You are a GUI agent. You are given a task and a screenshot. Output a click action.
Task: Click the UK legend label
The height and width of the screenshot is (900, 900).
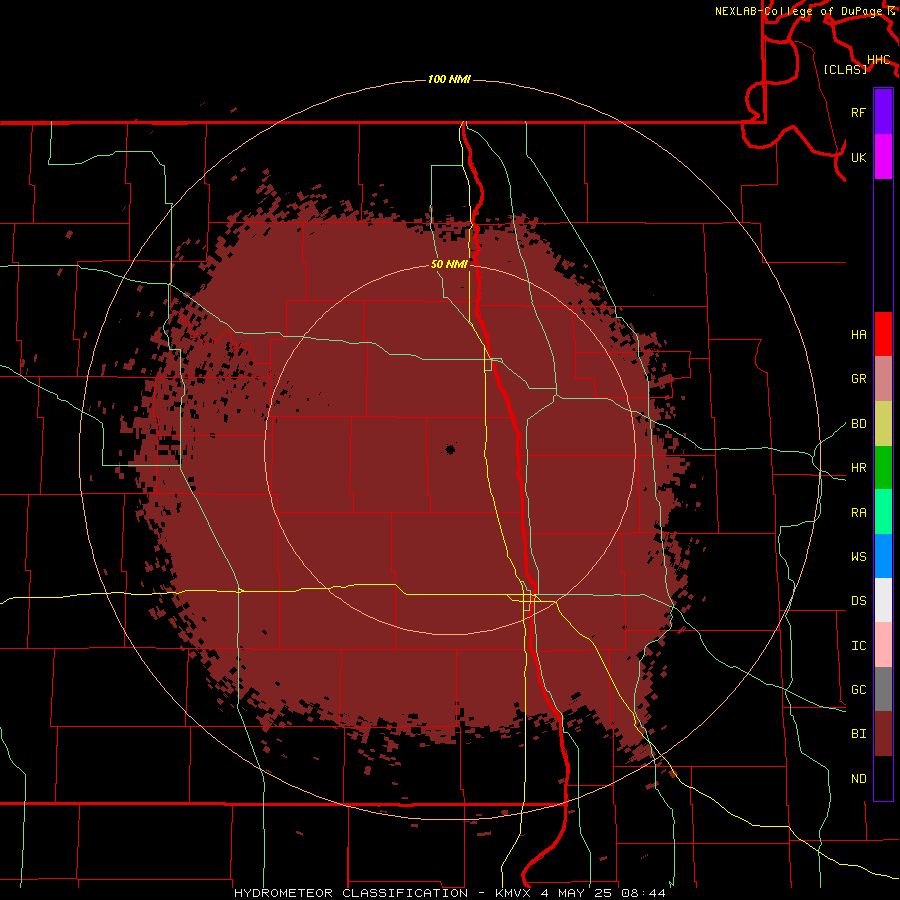(859, 157)
